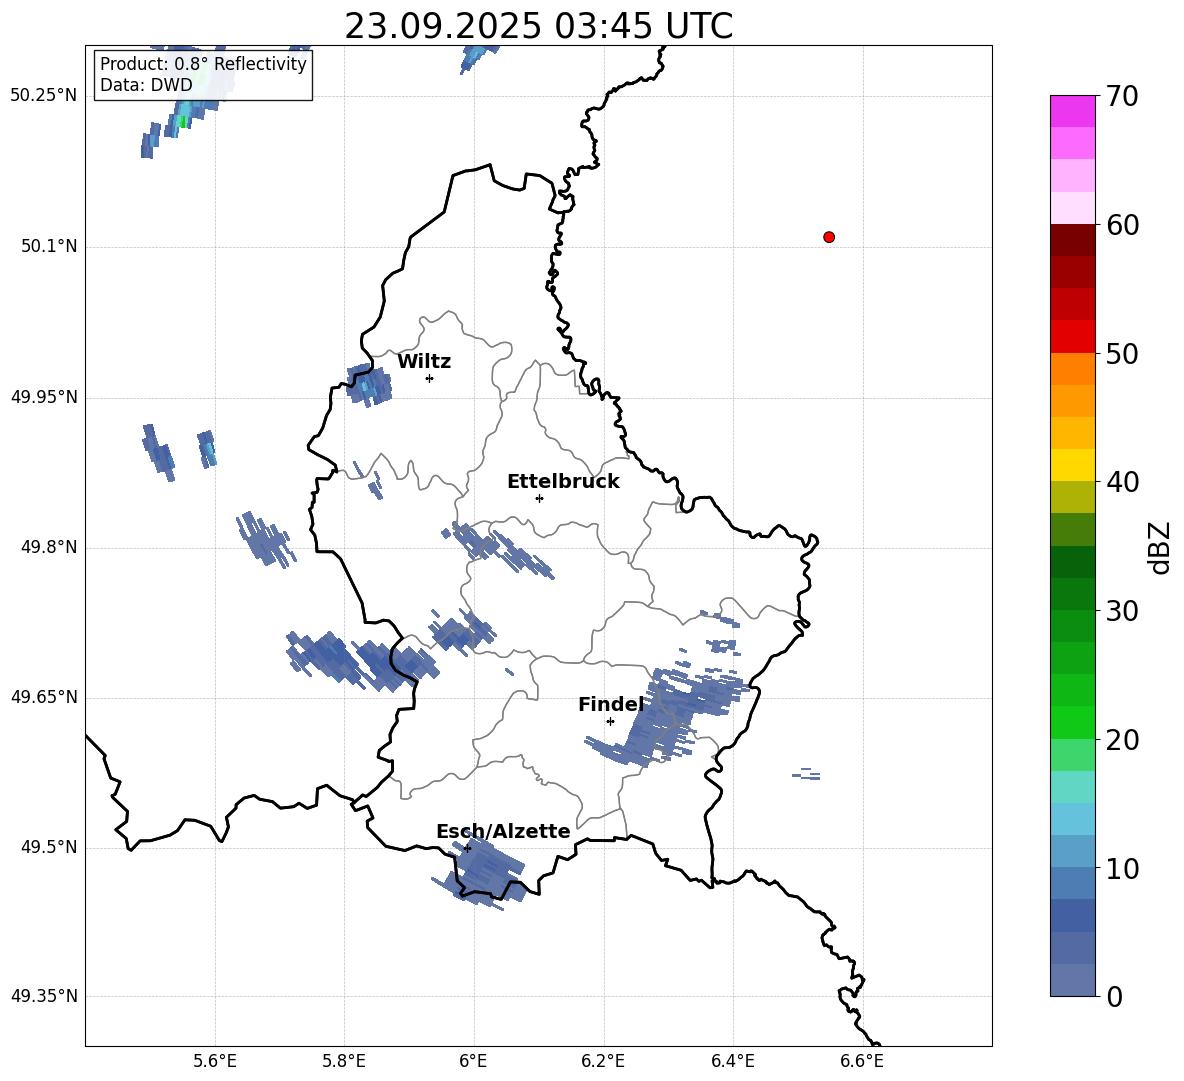1184x1081 pixels.
Task: Click the 50 tick on colorbar
Action: point(1122,354)
